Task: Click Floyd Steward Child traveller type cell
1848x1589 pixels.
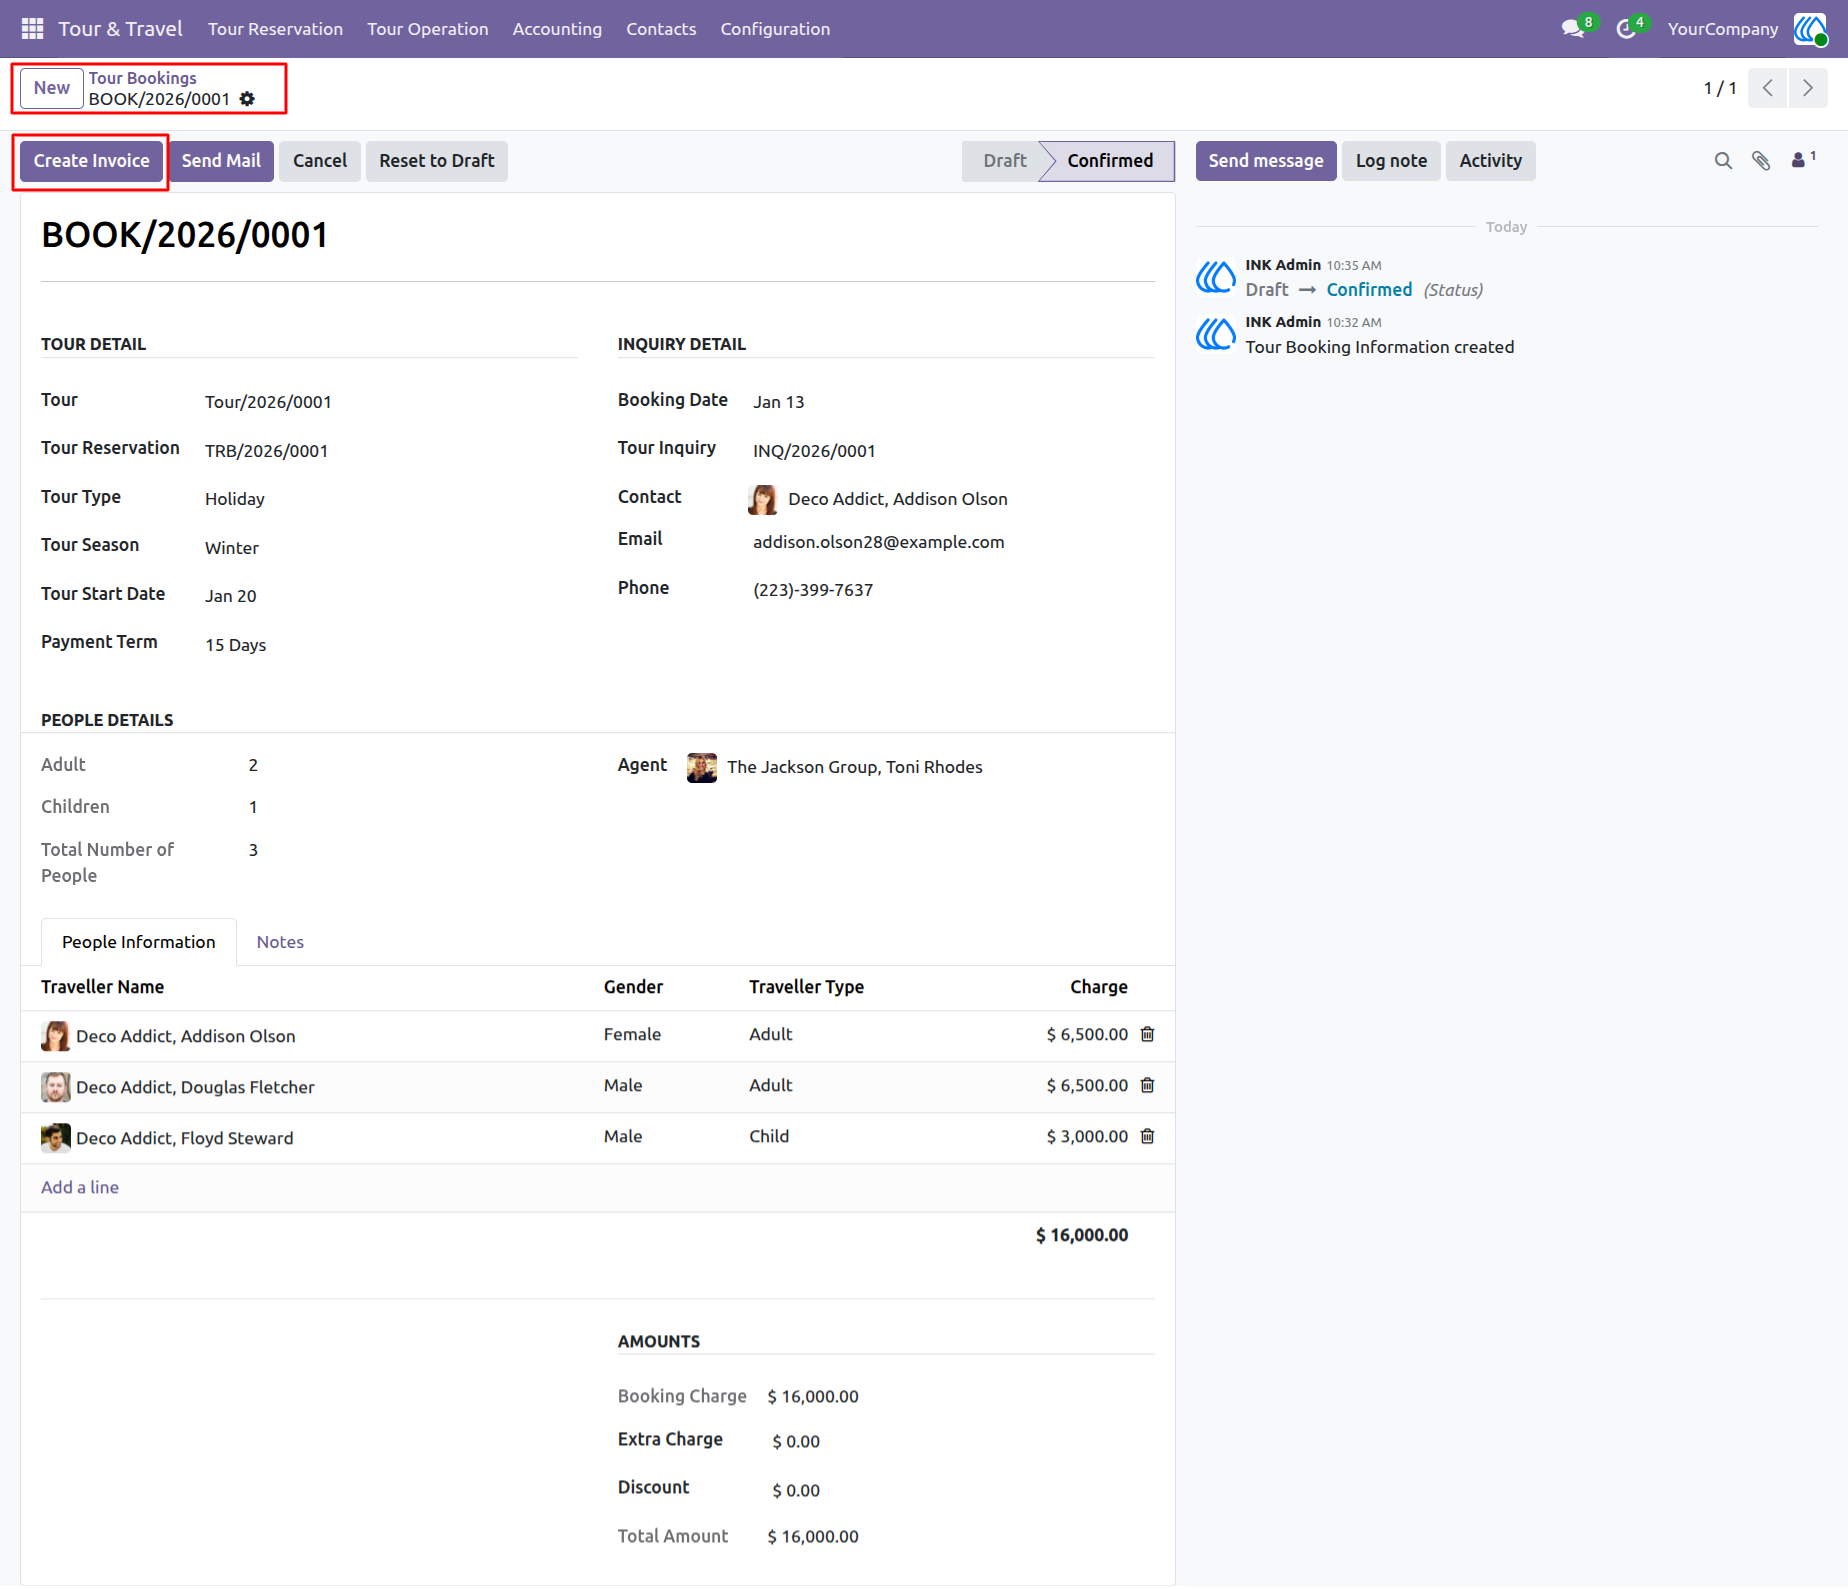Action: click(x=769, y=1136)
